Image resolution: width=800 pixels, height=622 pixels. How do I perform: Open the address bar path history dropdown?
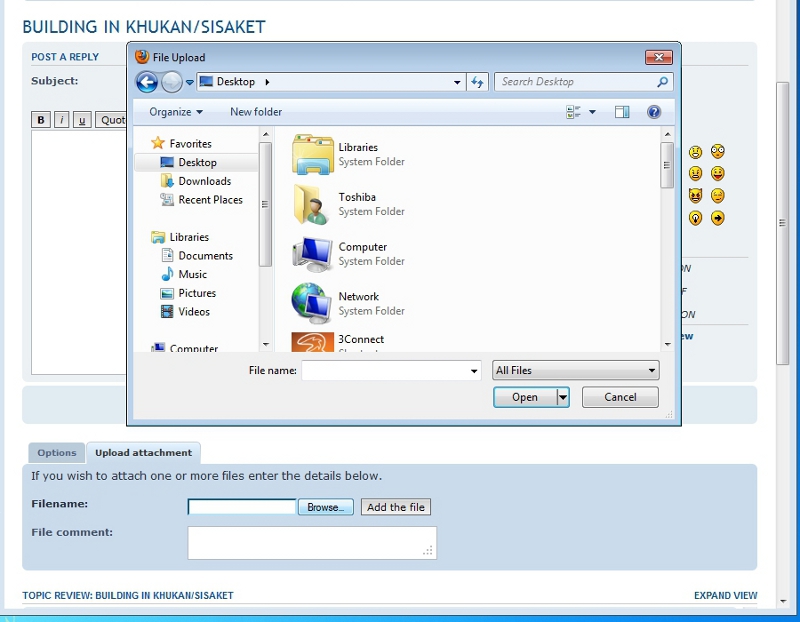[x=457, y=82]
